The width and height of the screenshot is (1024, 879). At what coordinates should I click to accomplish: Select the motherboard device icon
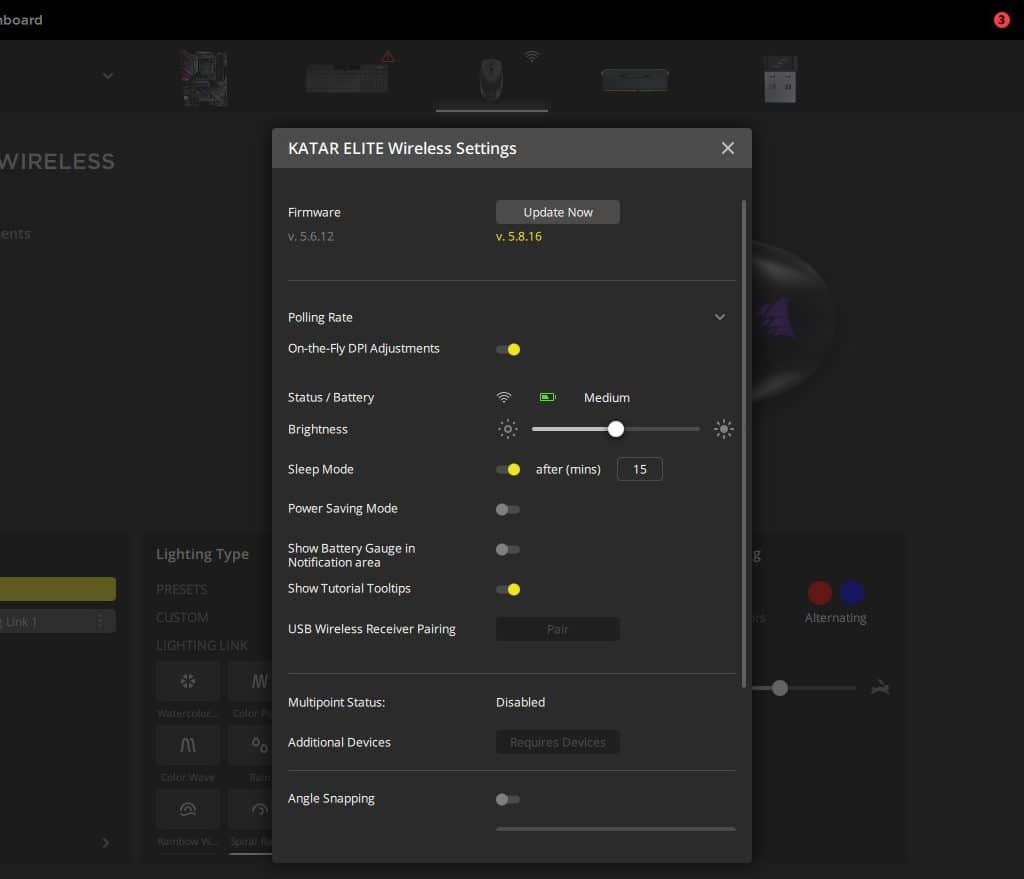(x=204, y=77)
